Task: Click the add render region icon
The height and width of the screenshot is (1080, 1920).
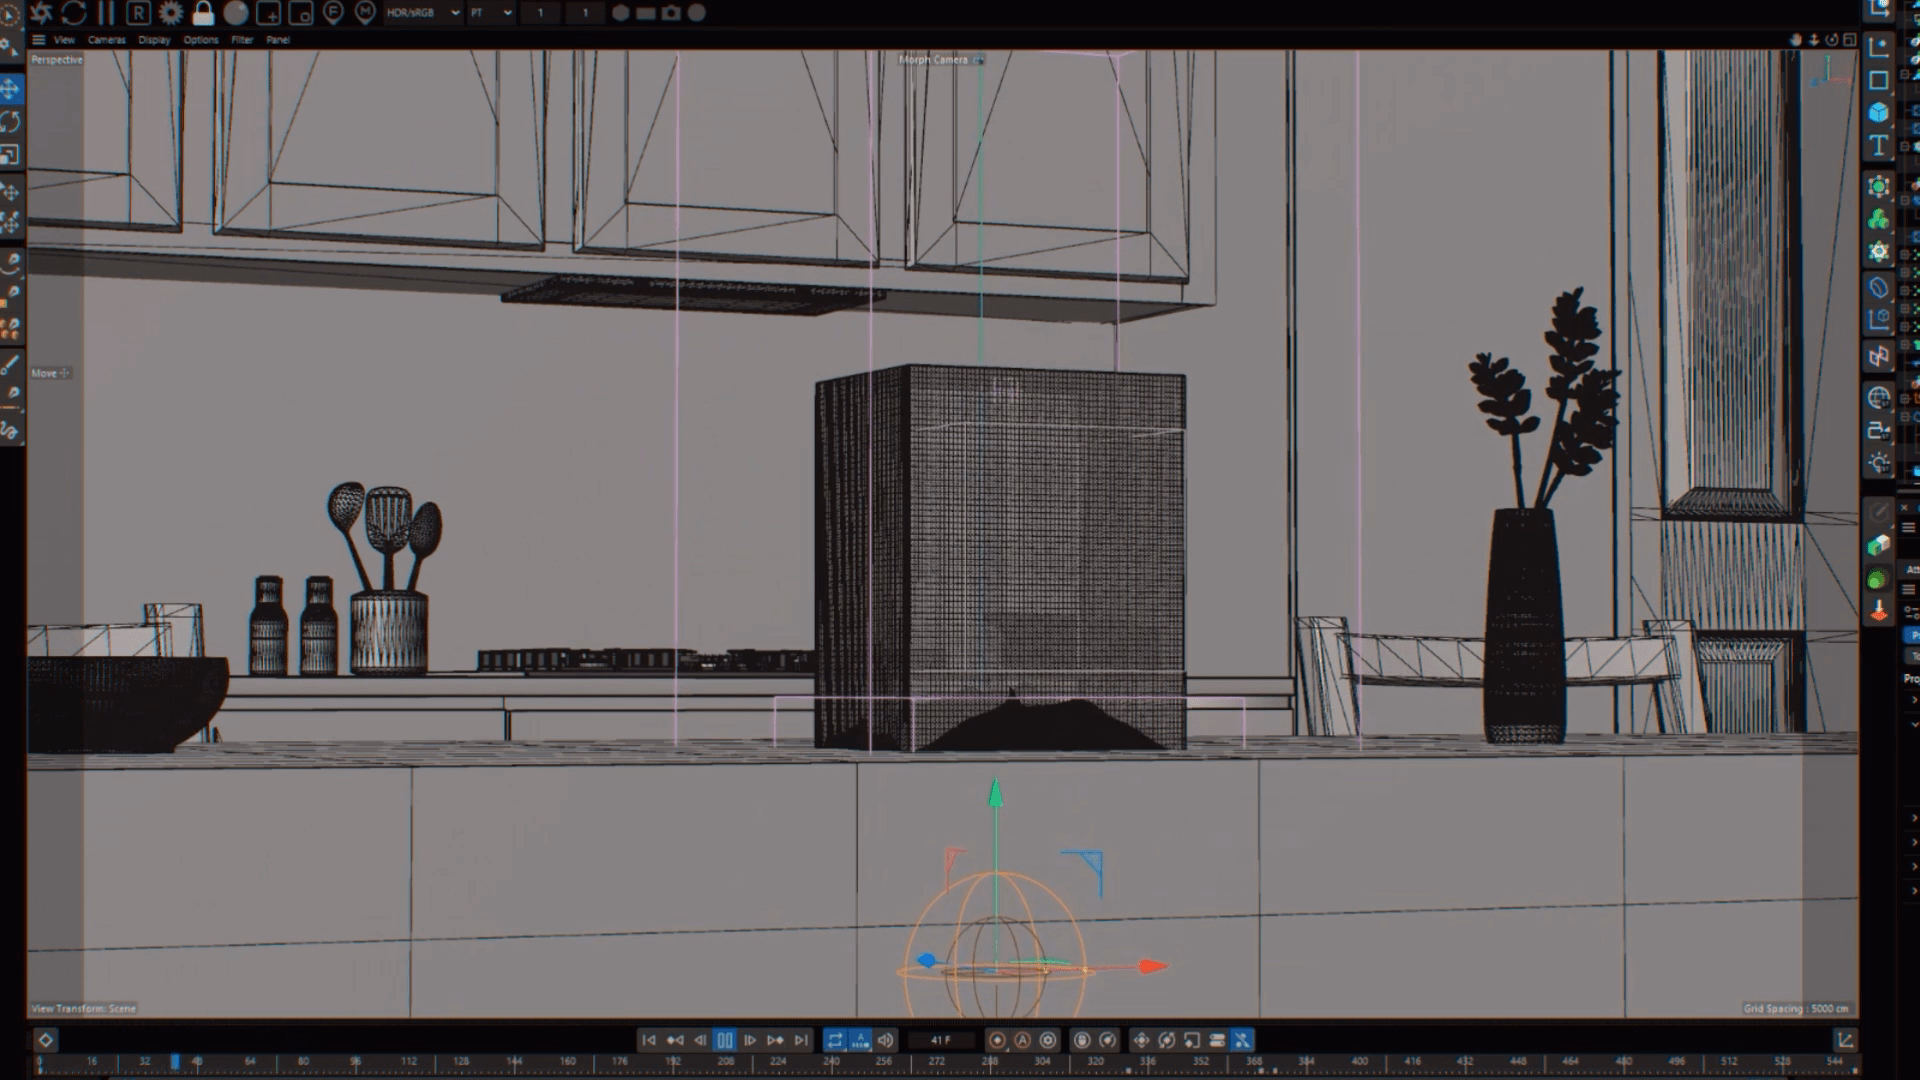Action: tap(268, 13)
